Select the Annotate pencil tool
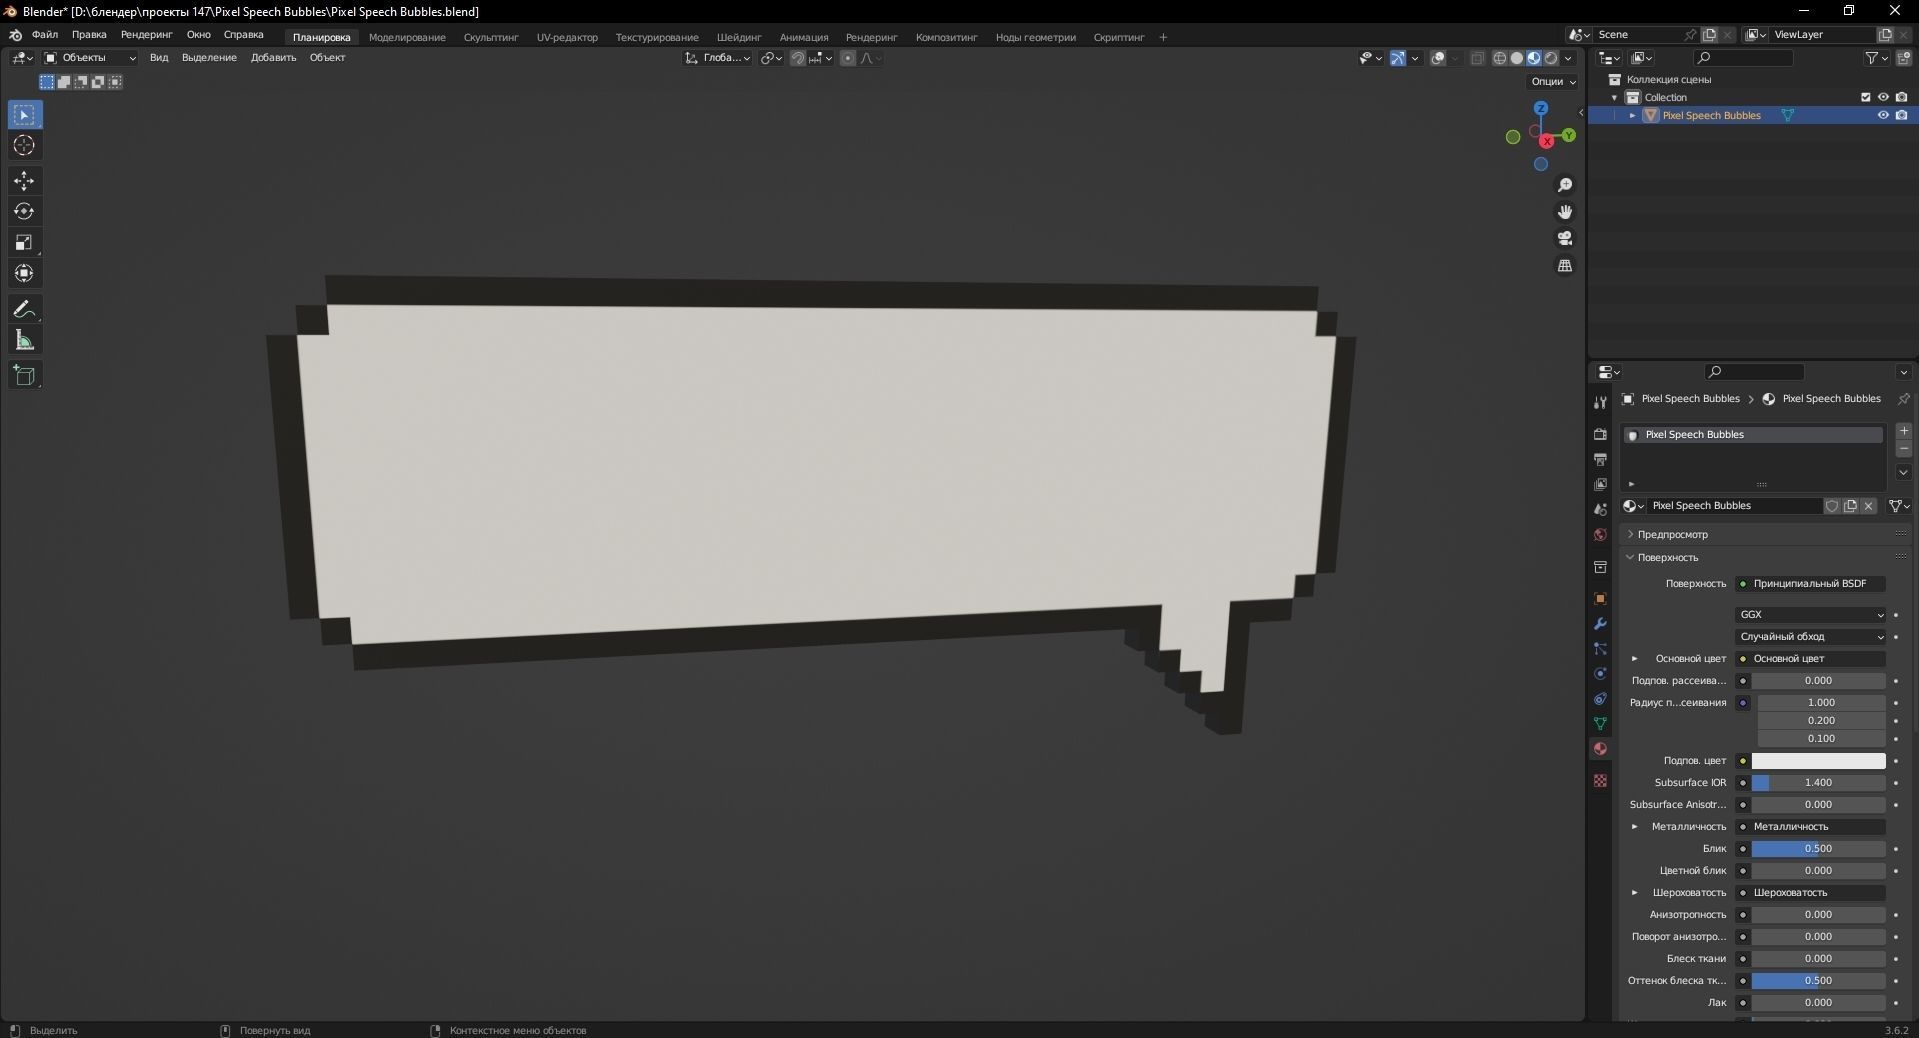The height and width of the screenshot is (1038, 1919). tap(24, 310)
